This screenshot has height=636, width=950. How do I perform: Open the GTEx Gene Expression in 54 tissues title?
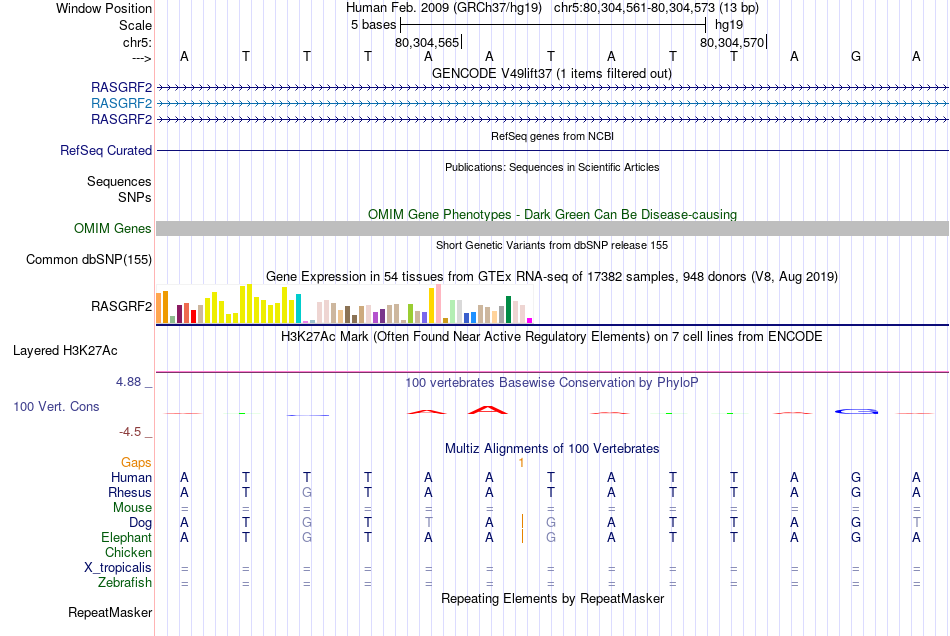pos(552,277)
